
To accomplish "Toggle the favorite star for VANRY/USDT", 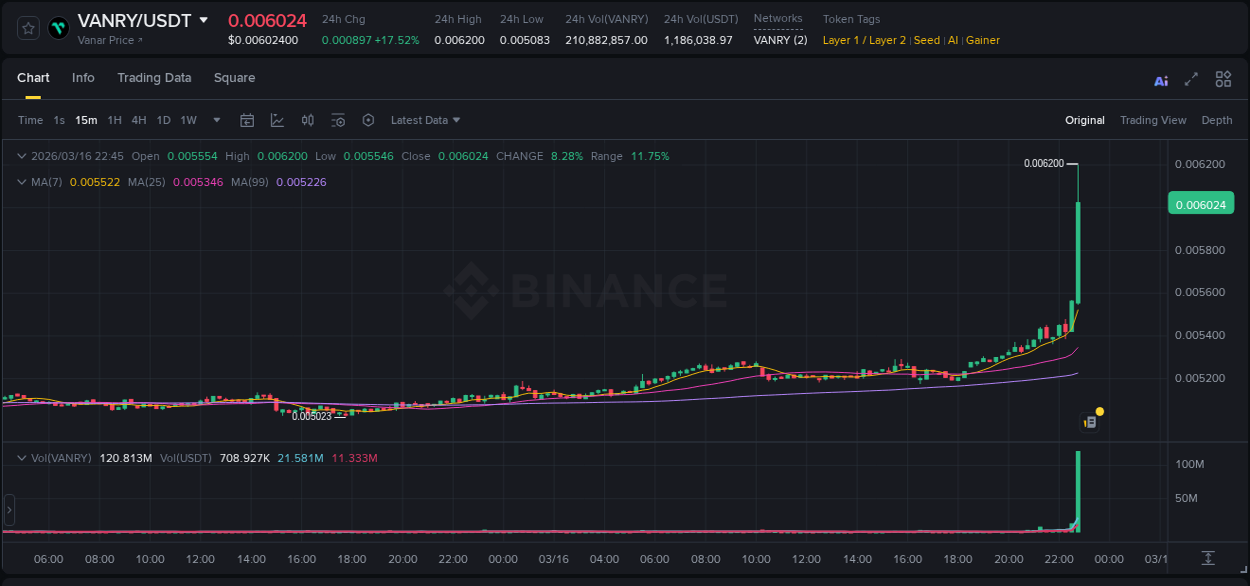I will pos(27,28).
